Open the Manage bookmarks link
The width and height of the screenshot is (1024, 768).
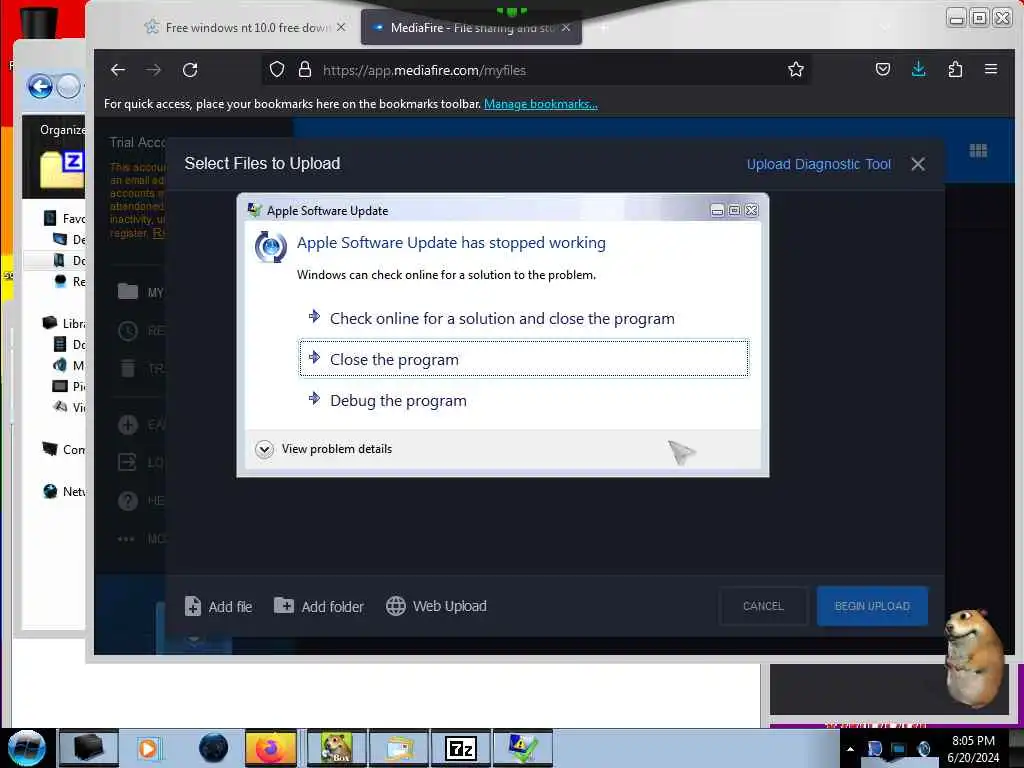pyautogui.click(x=540, y=104)
